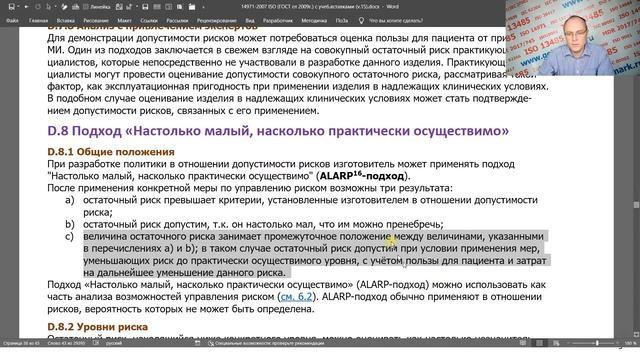The image size is (640, 360).
Task: Click the folder icon in quick access toolbar
Action: (x=192, y=7)
